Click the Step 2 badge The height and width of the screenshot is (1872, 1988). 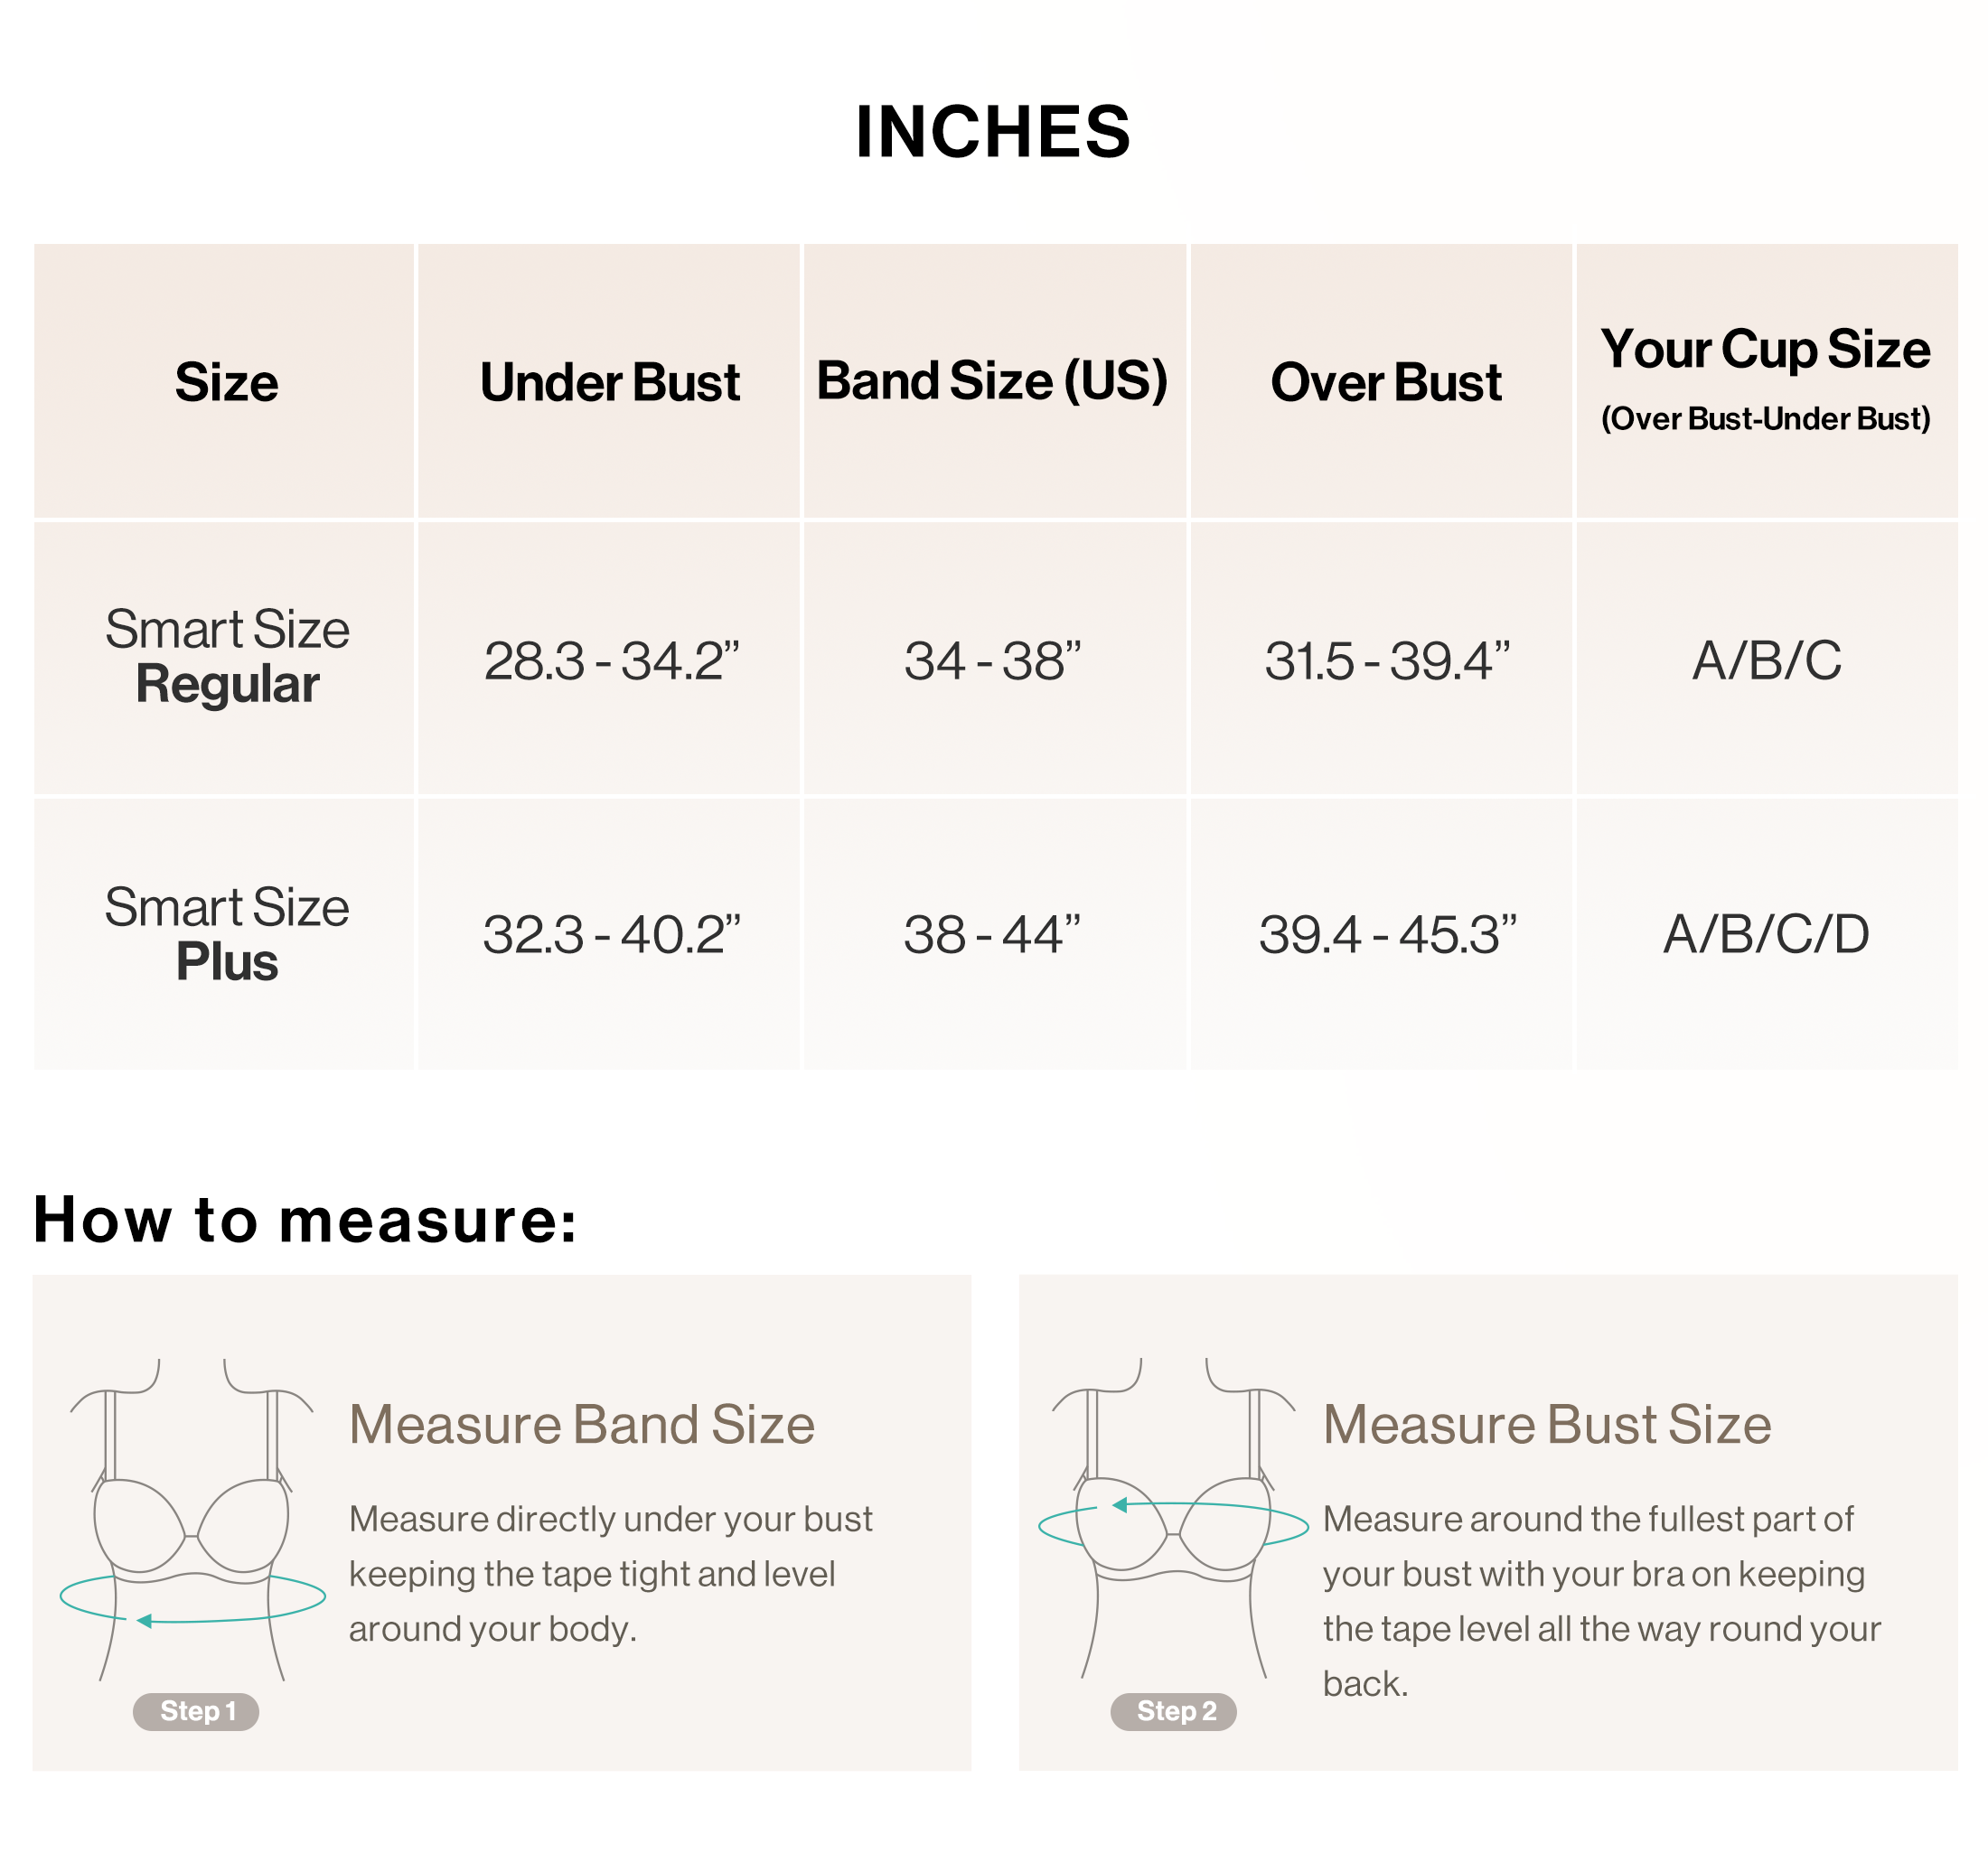point(1174,1711)
